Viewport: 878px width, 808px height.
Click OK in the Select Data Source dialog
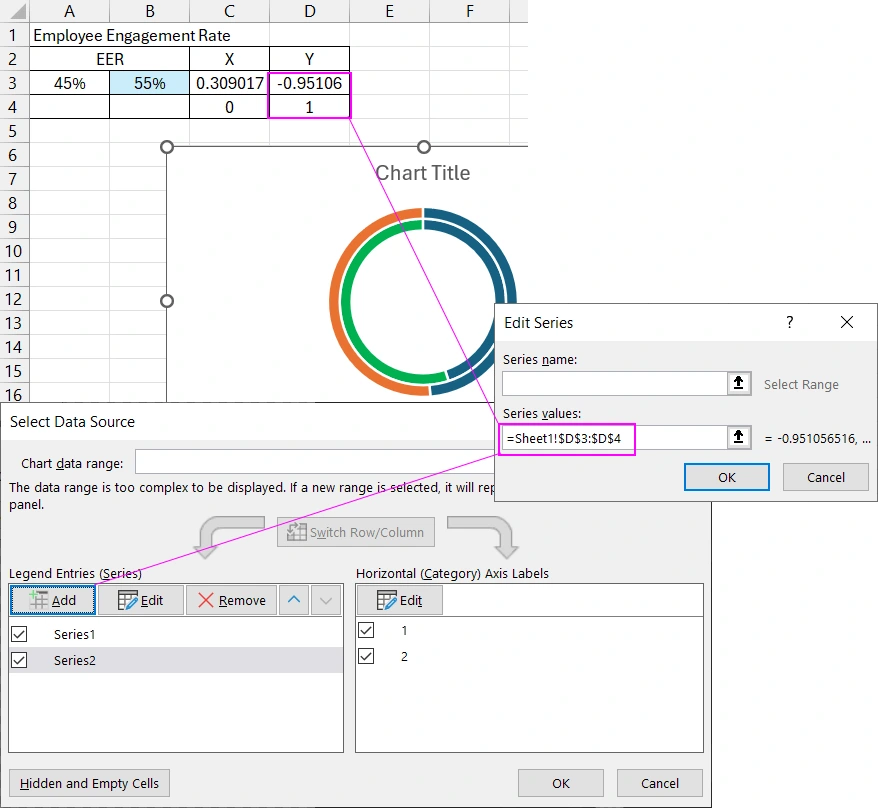click(x=562, y=783)
